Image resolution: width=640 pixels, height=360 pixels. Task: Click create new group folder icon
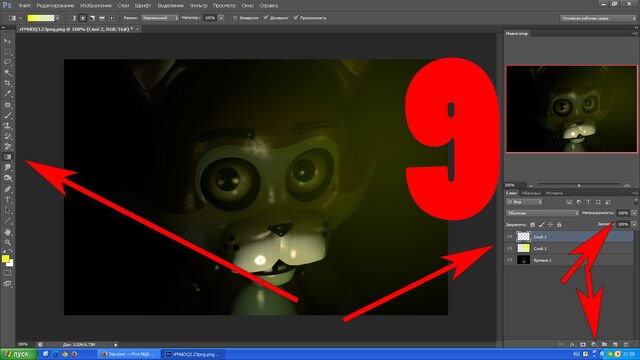(x=604, y=345)
